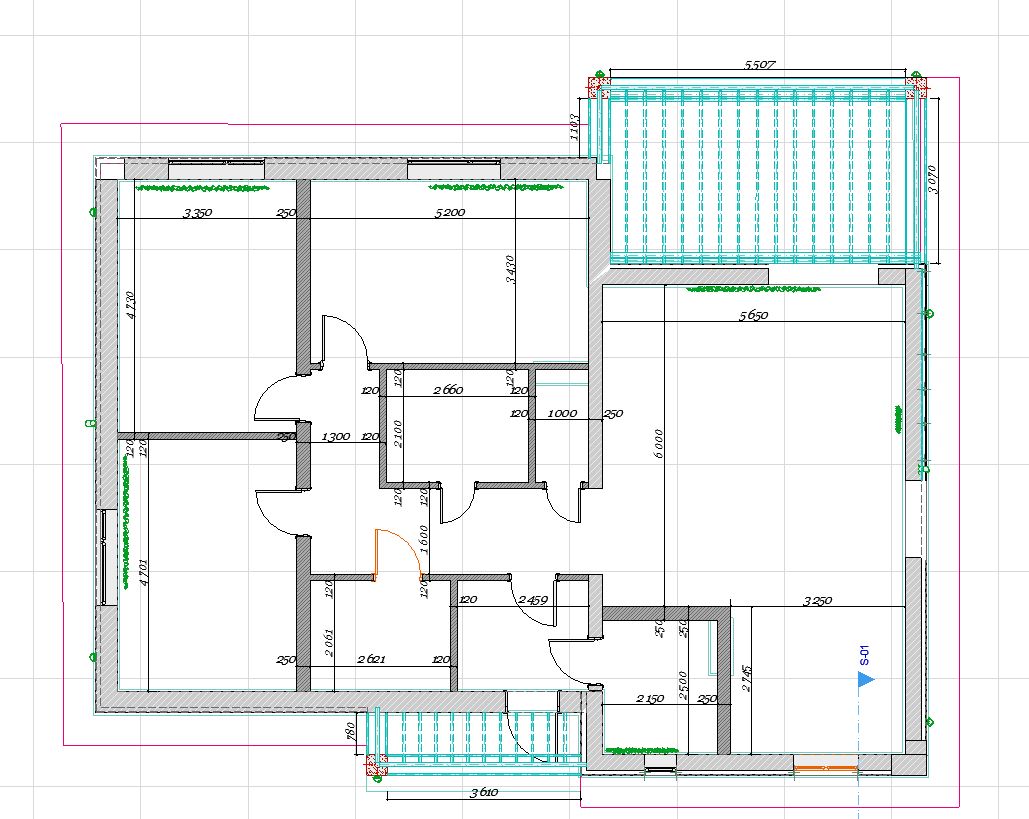Select the 1103 dimension near terrace

574,127
